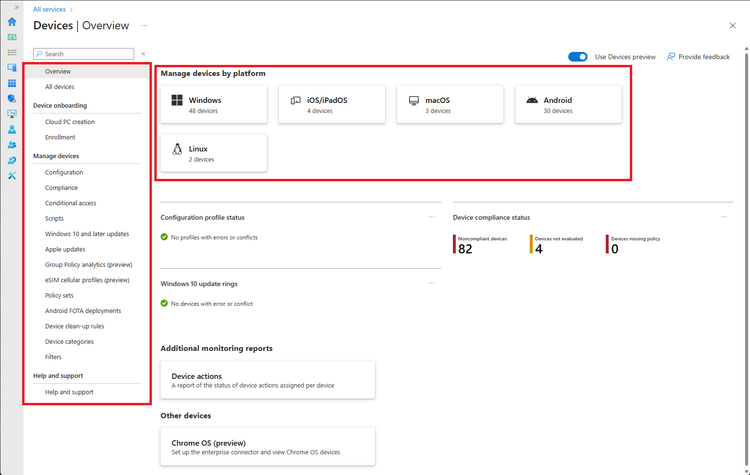750x475 pixels.
Task: Open the Users person icon
Action: 12,129
